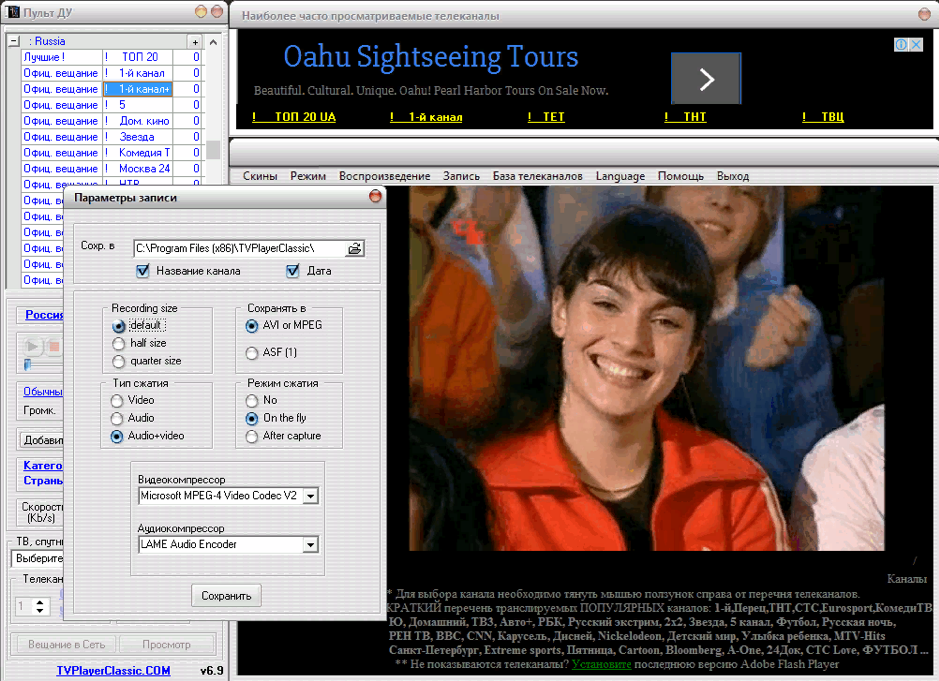Open ТЕТ channel link

(546, 117)
